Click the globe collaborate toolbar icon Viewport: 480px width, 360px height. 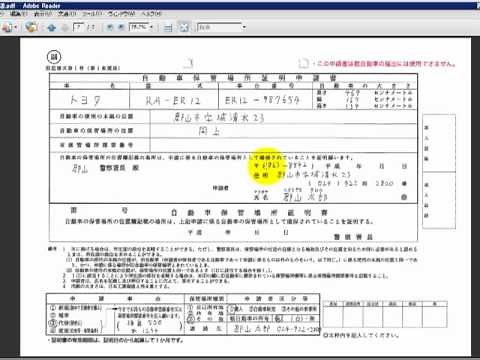pyautogui.click(x=32, y=27)
